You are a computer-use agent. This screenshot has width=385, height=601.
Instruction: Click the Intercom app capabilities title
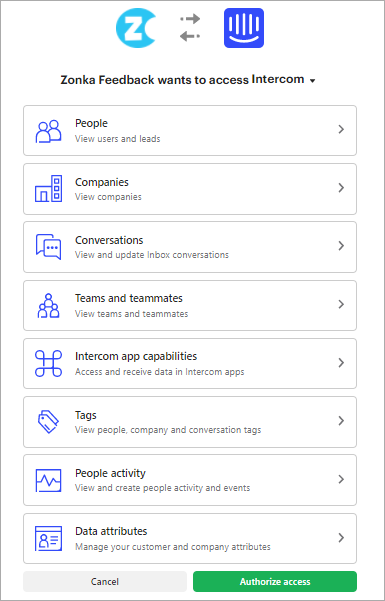point(136,356)
